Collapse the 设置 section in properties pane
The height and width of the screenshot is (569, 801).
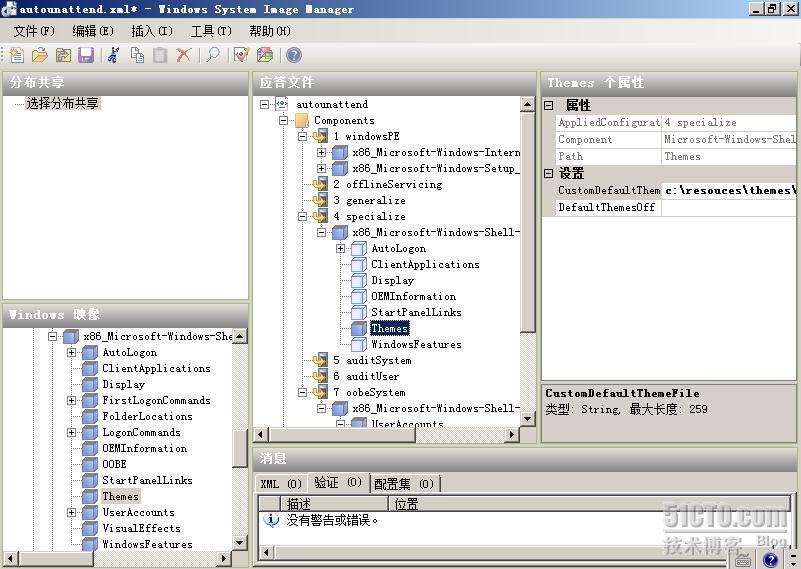549,173
